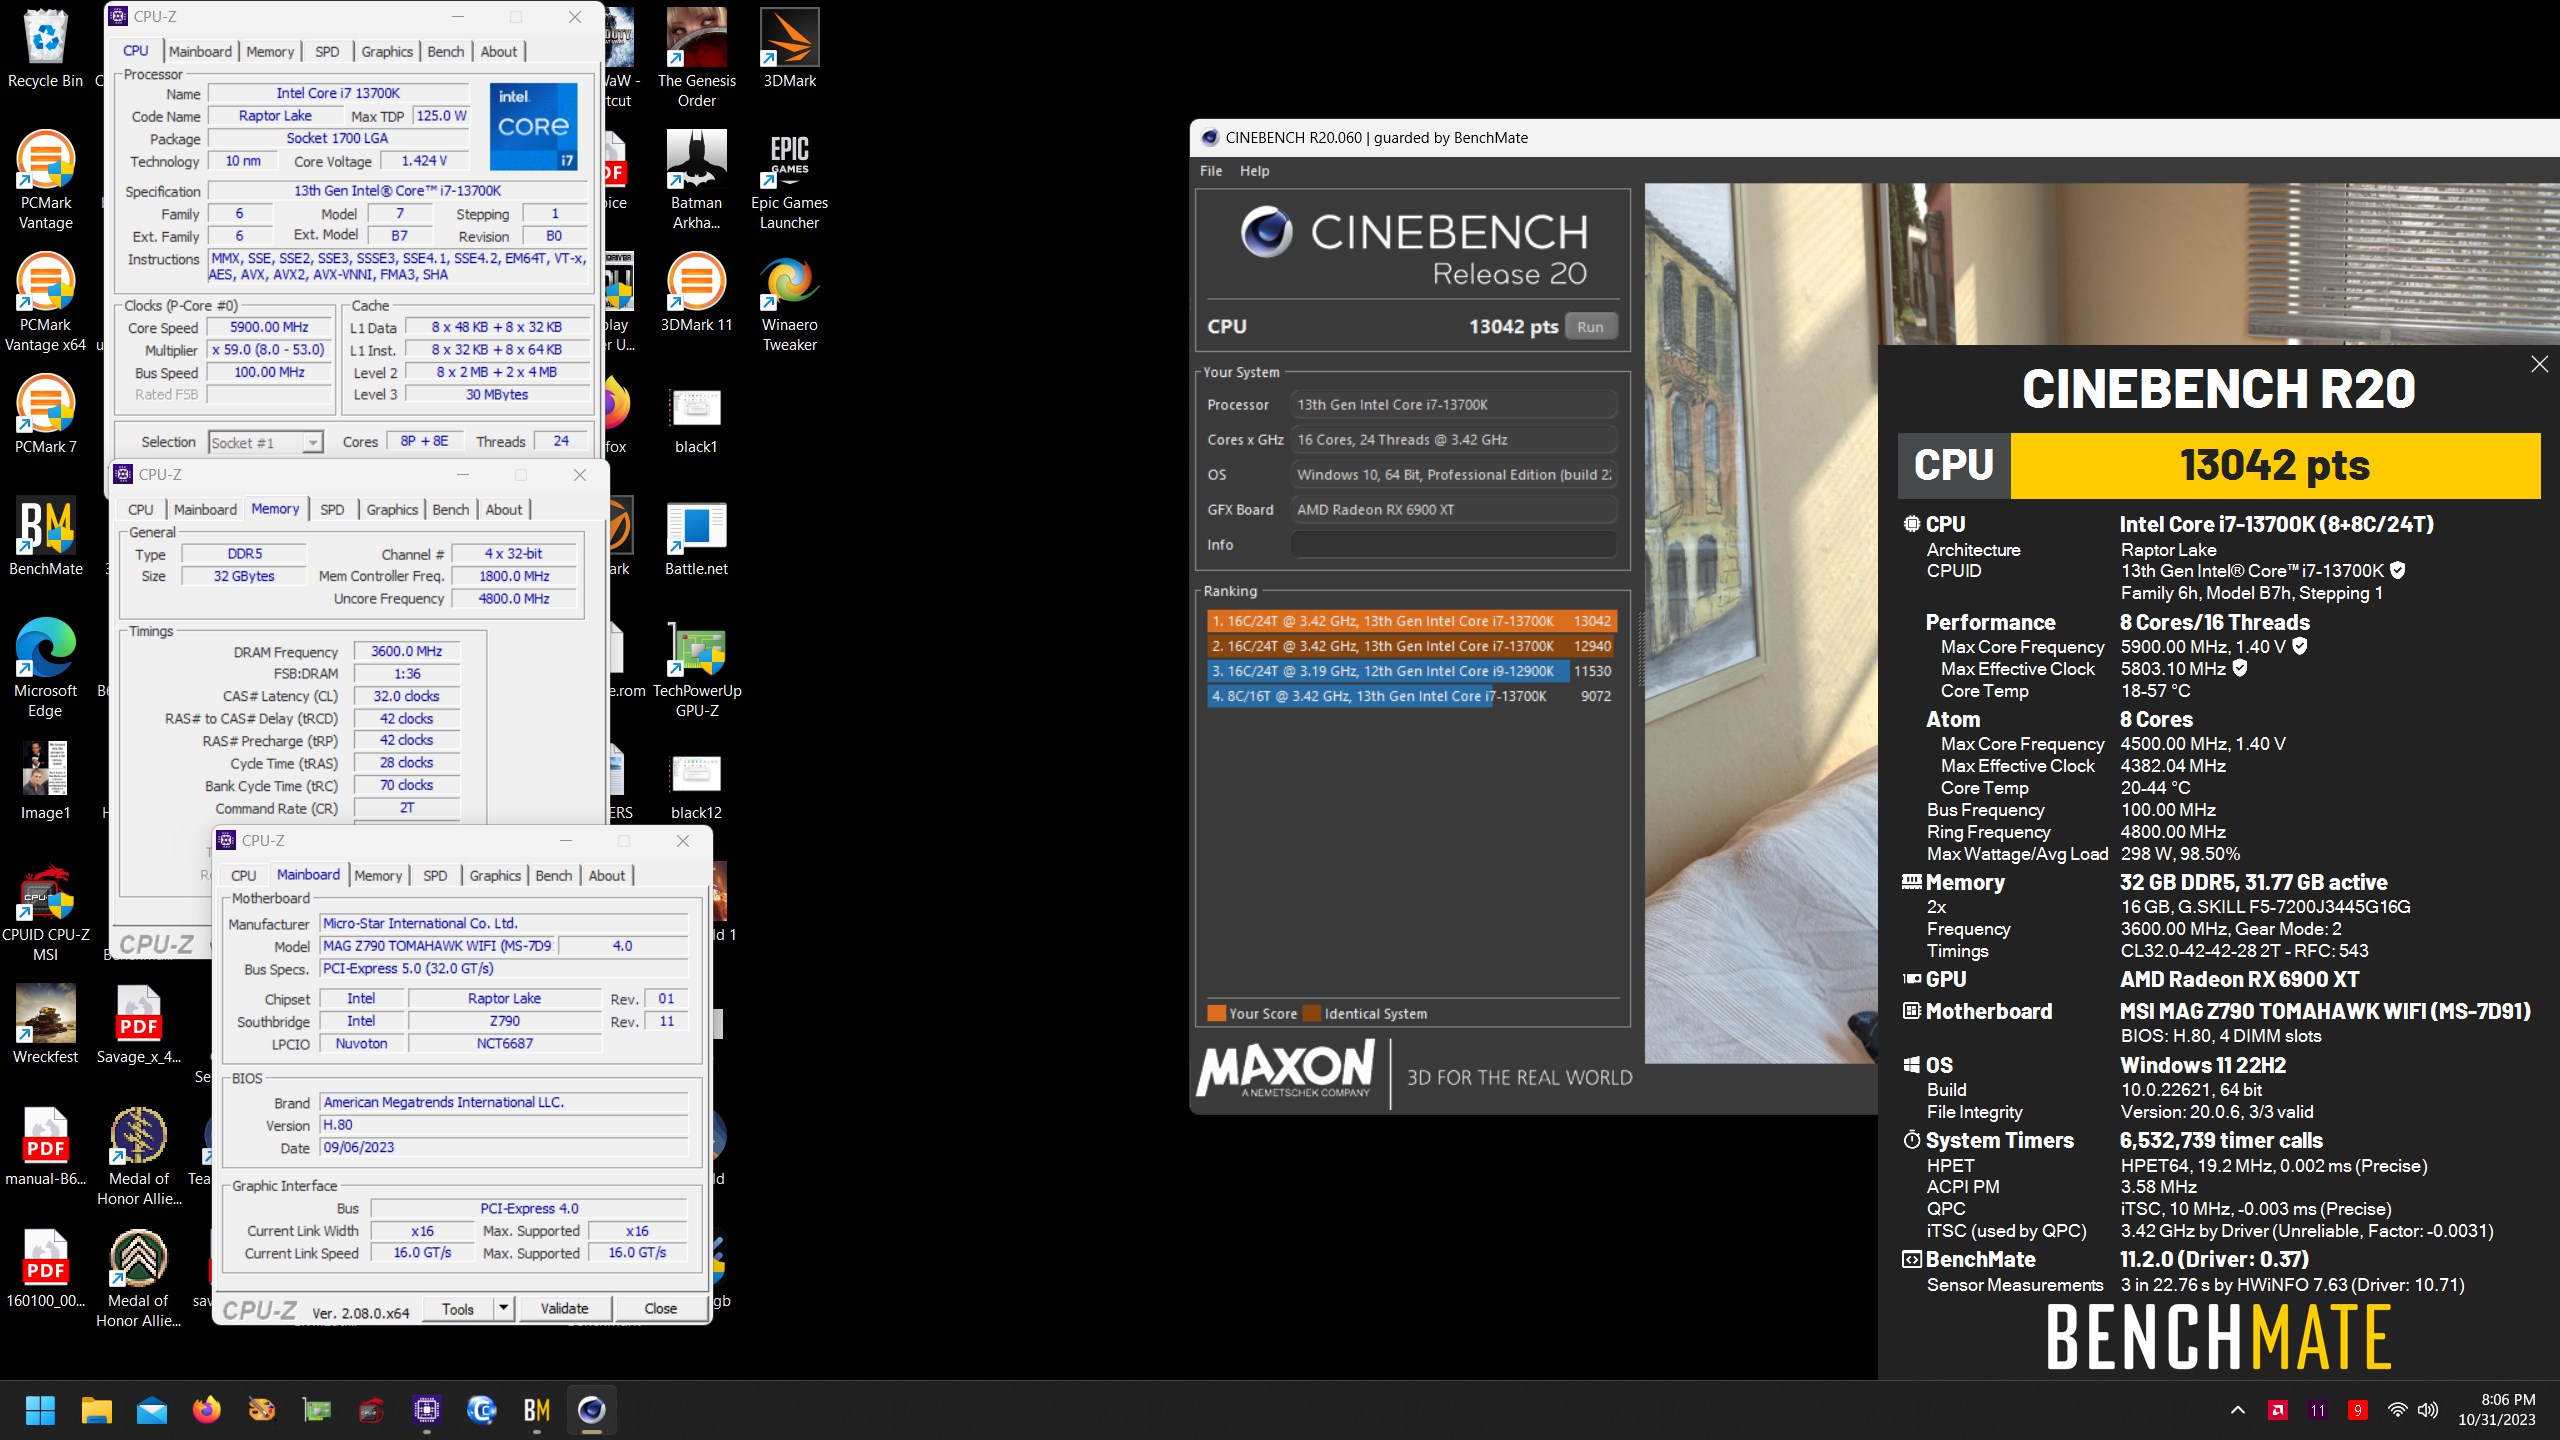Open volume control in system tray
This screenshot has height=1440, width=2560.
point(2427,1410)
